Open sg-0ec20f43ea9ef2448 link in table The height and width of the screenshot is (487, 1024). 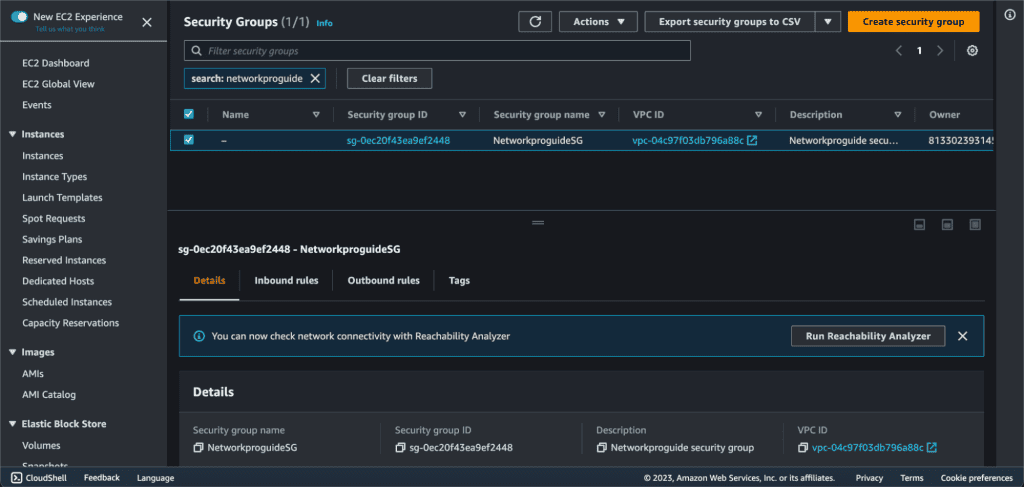tap(398, 140)
